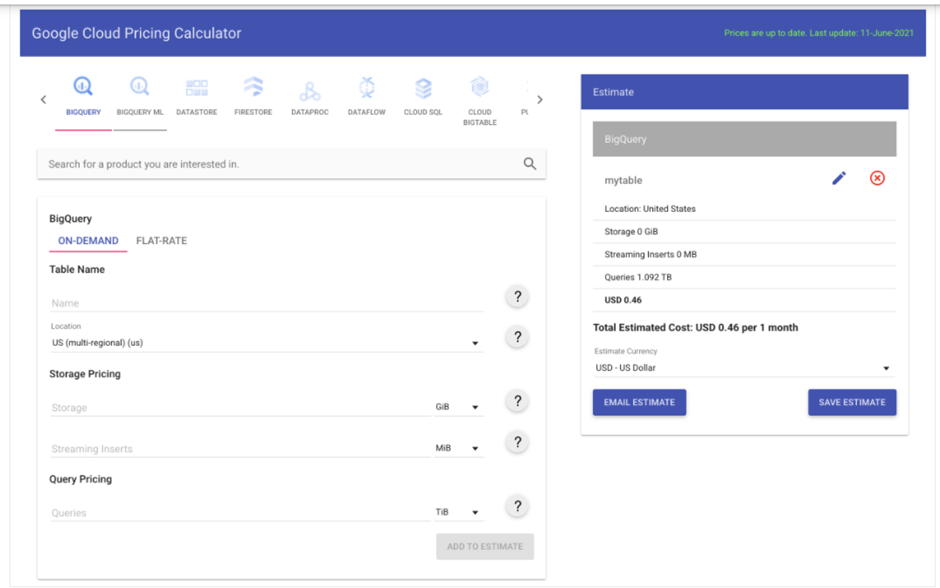
Task: Open the Location dropdown
Action: tap(476, 342)
